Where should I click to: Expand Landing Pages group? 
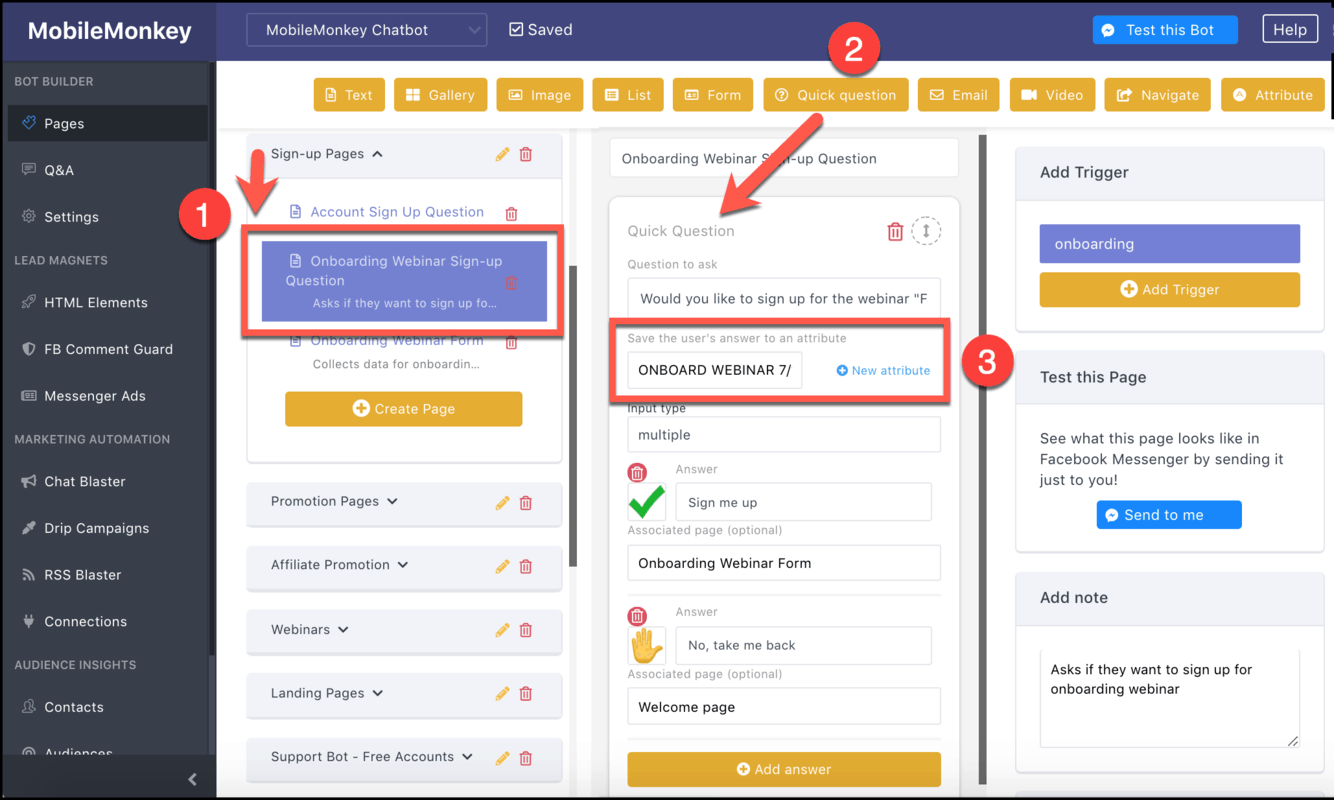tap(378, 693)
